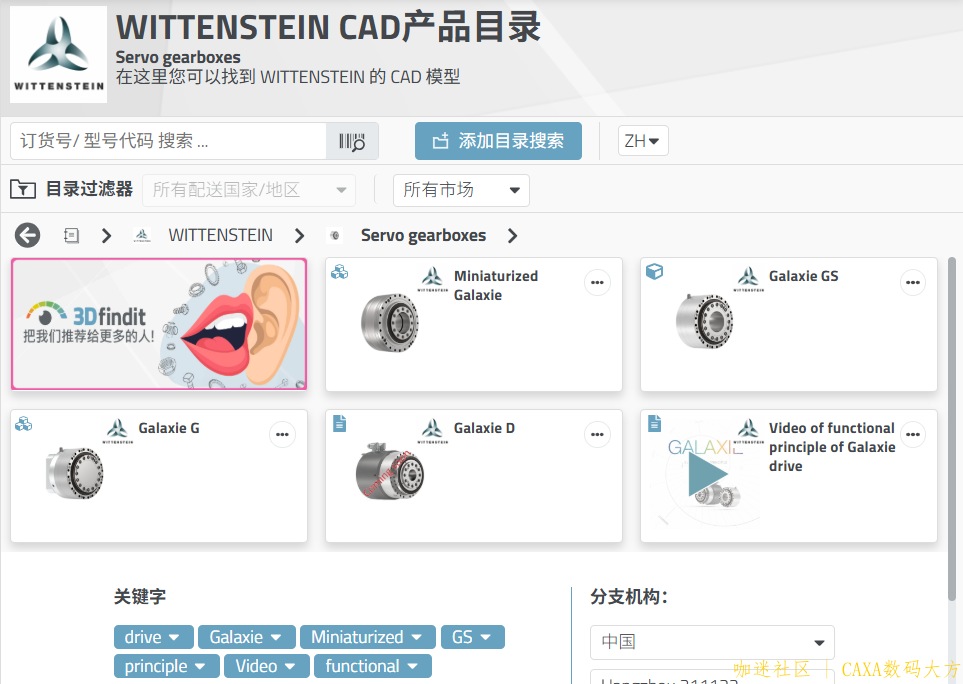Viewport: 963px width, 684px height.
Task: Expand the GS keyword tag
Action: [472, 637]
